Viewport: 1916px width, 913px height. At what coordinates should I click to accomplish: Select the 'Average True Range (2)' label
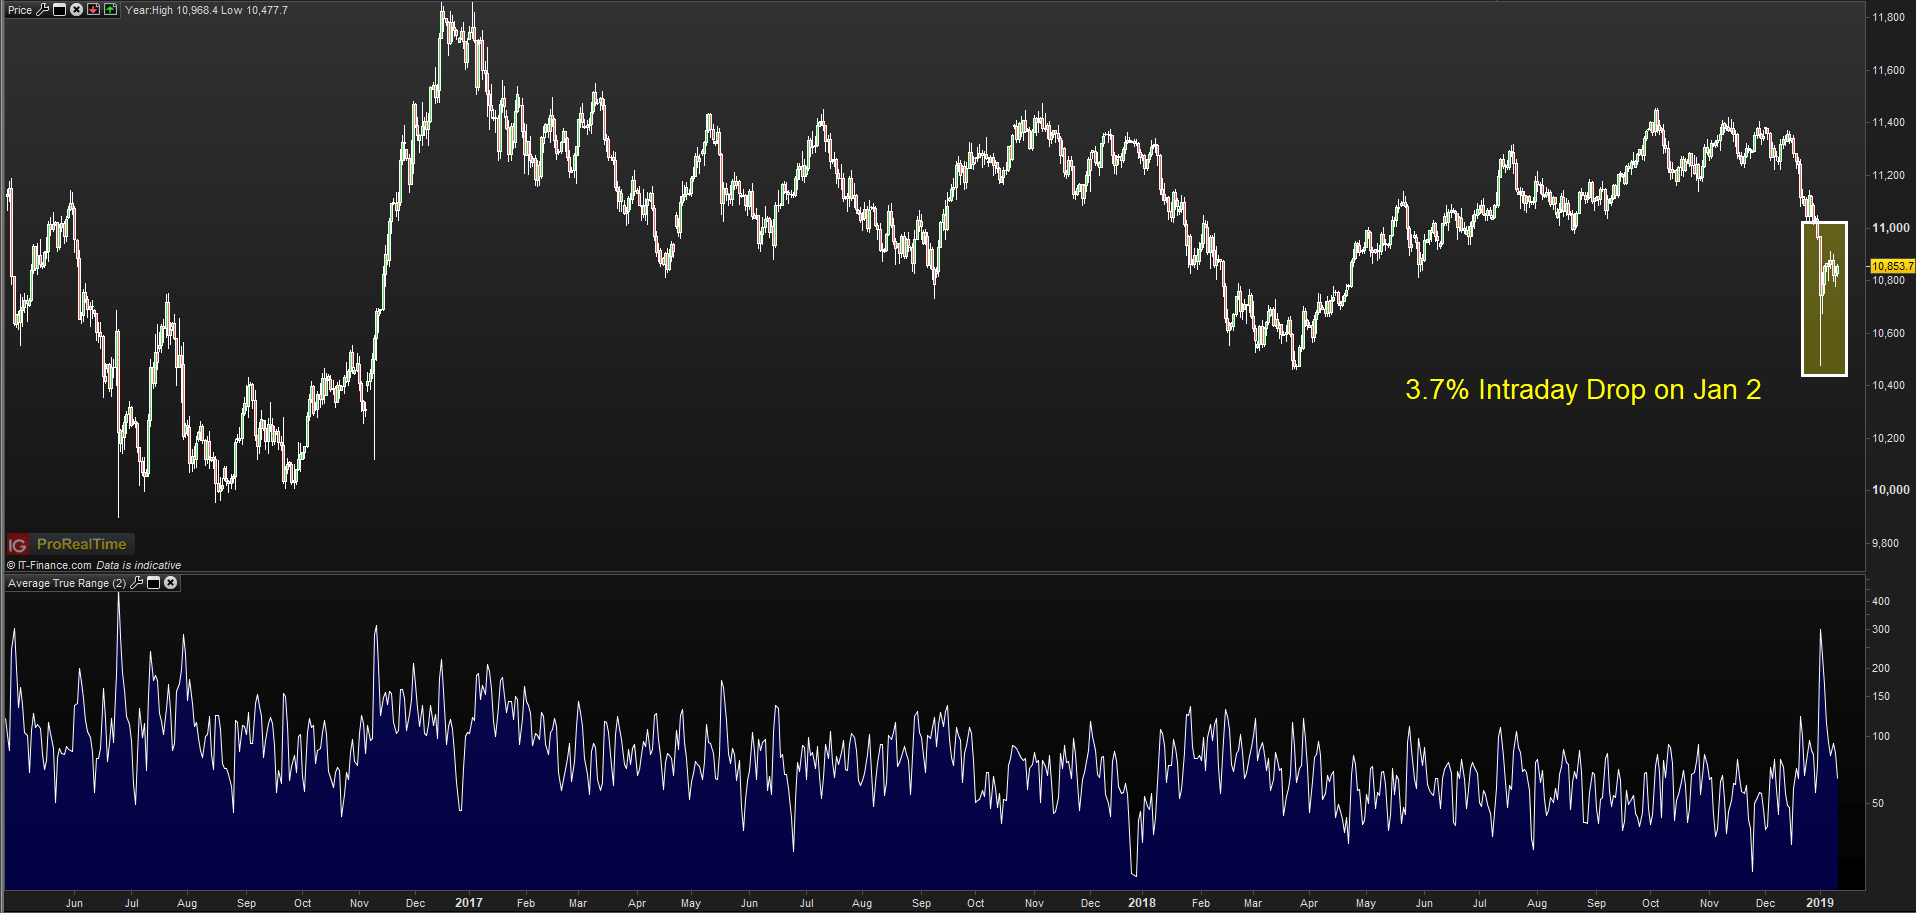67,583
